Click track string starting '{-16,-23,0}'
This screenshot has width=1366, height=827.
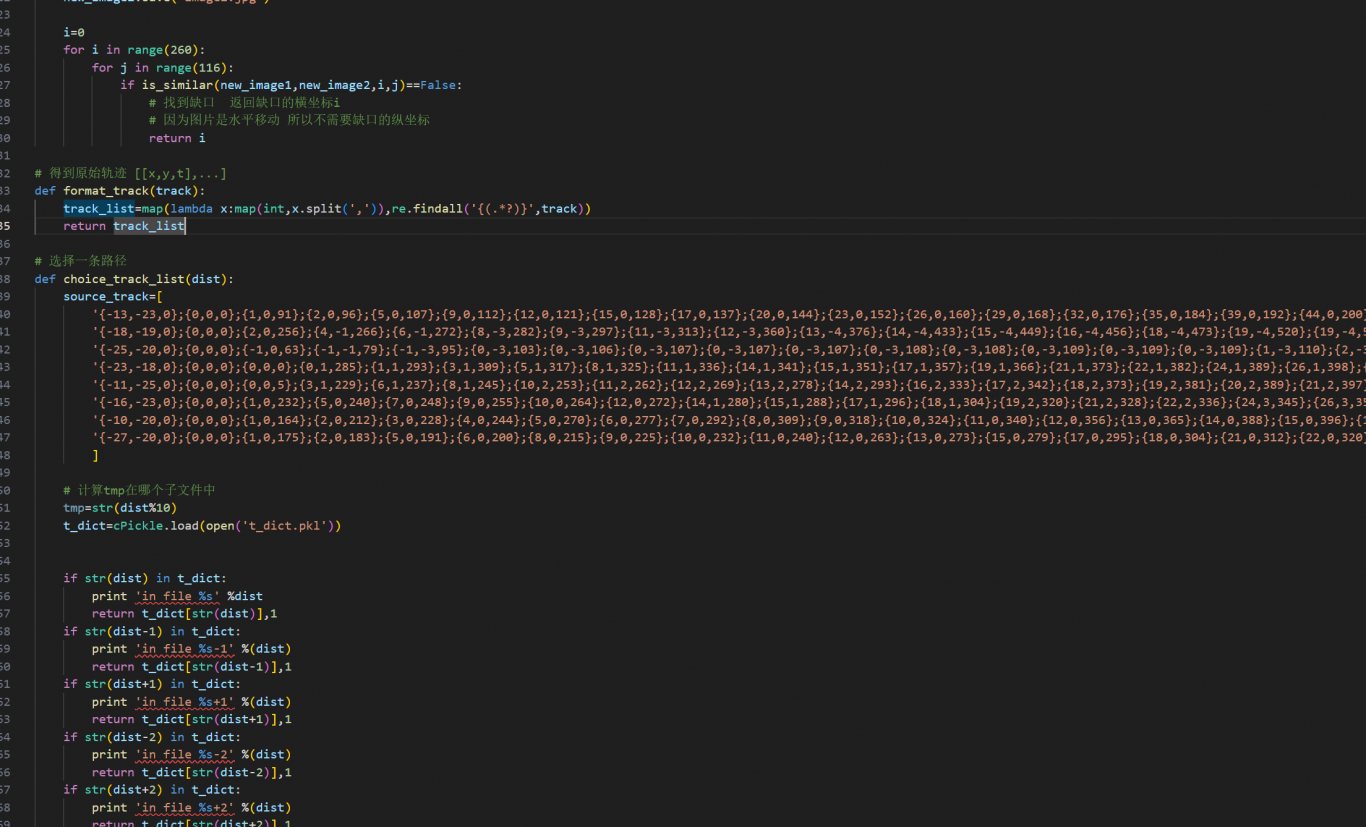point(729,402)
